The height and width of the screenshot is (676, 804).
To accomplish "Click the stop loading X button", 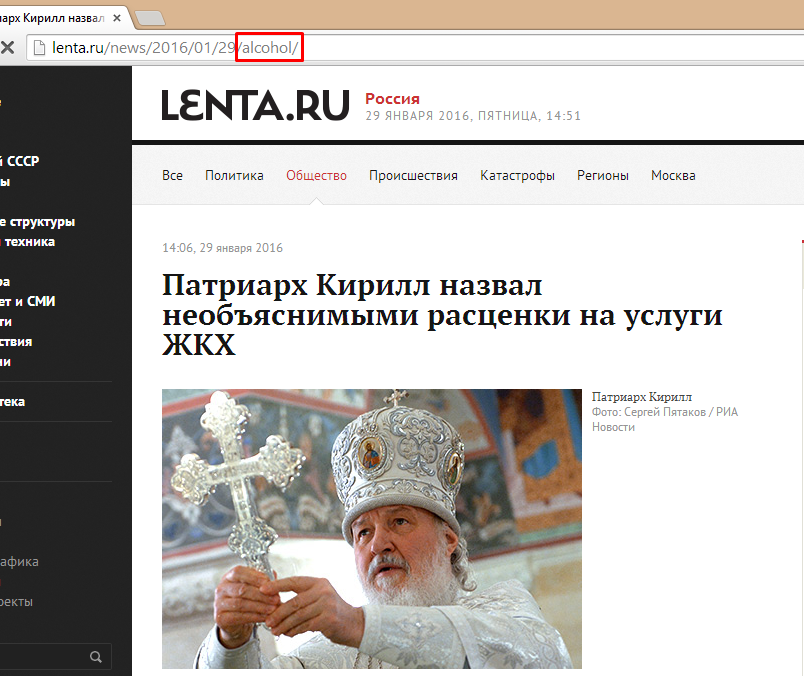I will click(x=7, y=47).
